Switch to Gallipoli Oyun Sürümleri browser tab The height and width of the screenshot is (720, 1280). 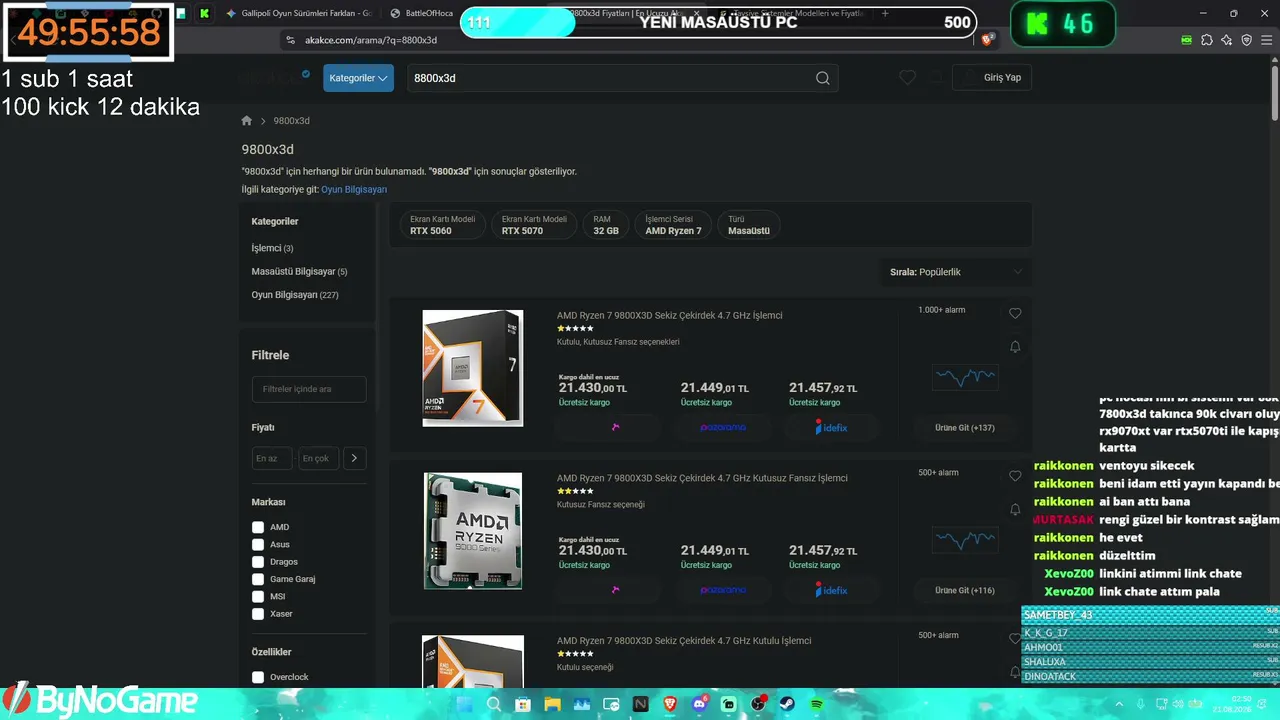(x=299, y=13)
